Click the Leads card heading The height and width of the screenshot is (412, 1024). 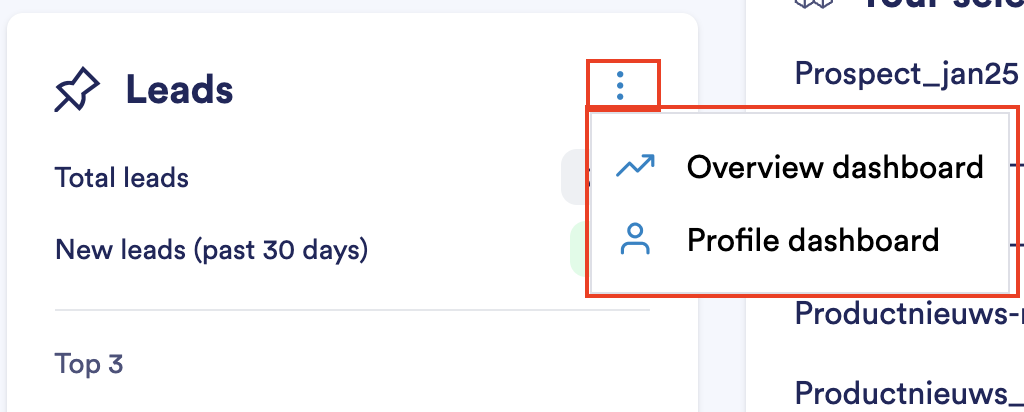click(179, 91)
